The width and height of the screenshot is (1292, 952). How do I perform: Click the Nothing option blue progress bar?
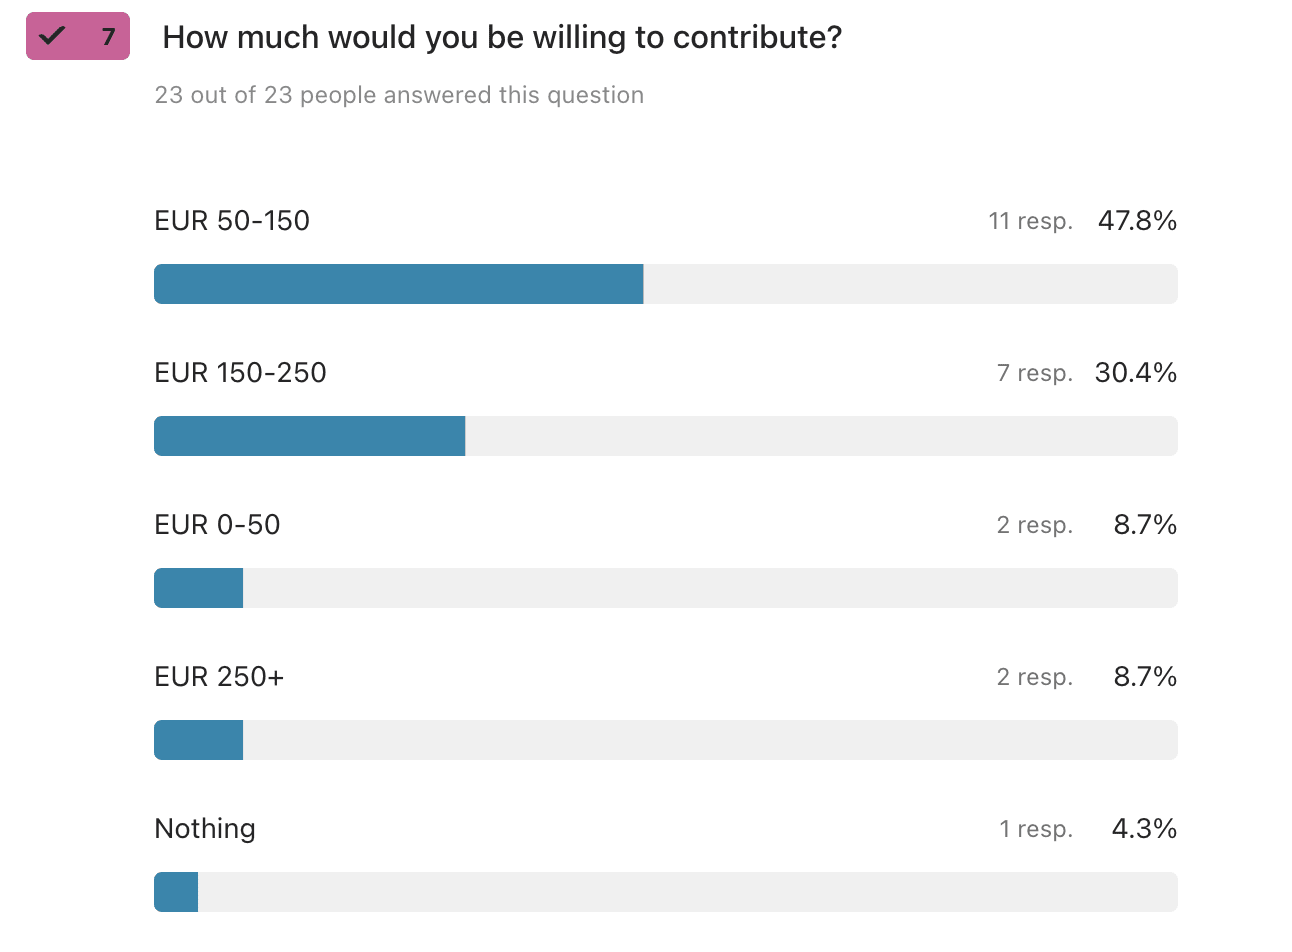176,892
